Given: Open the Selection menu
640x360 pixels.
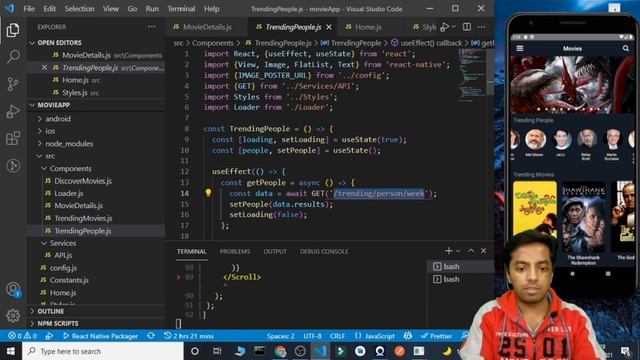Looking at the screenshot, I should pyautogui.click(x=79, y=9).
